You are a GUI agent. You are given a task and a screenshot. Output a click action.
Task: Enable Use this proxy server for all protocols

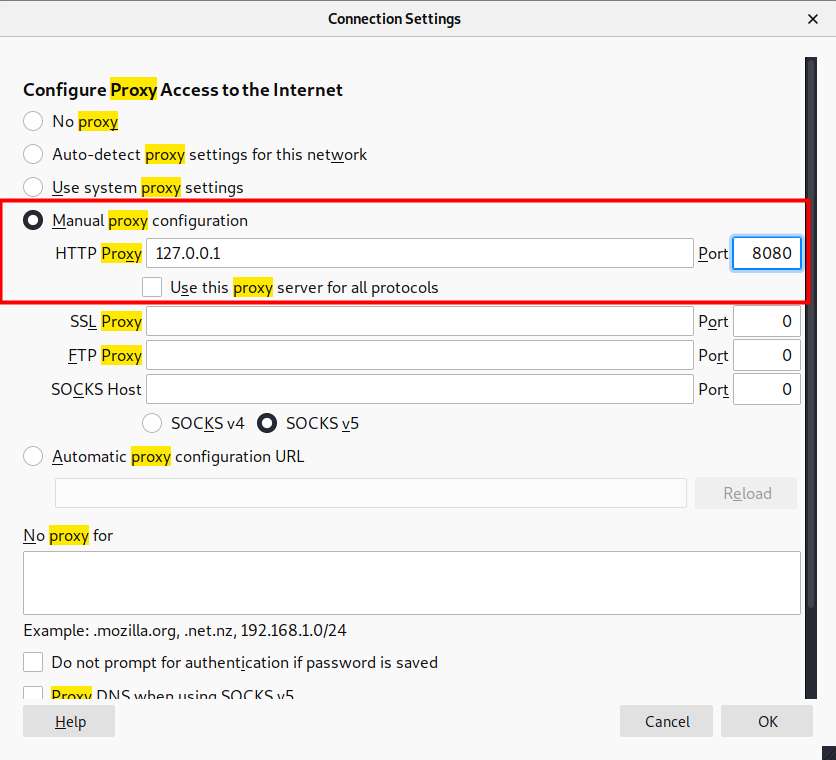pos(152,288)
